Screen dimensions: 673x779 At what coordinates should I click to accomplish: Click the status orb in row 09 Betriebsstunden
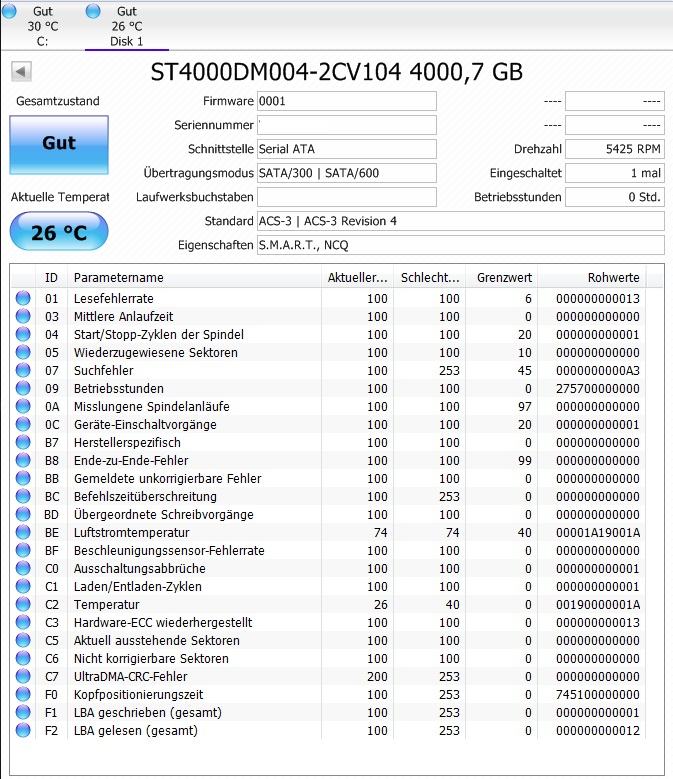click(23, 388)
